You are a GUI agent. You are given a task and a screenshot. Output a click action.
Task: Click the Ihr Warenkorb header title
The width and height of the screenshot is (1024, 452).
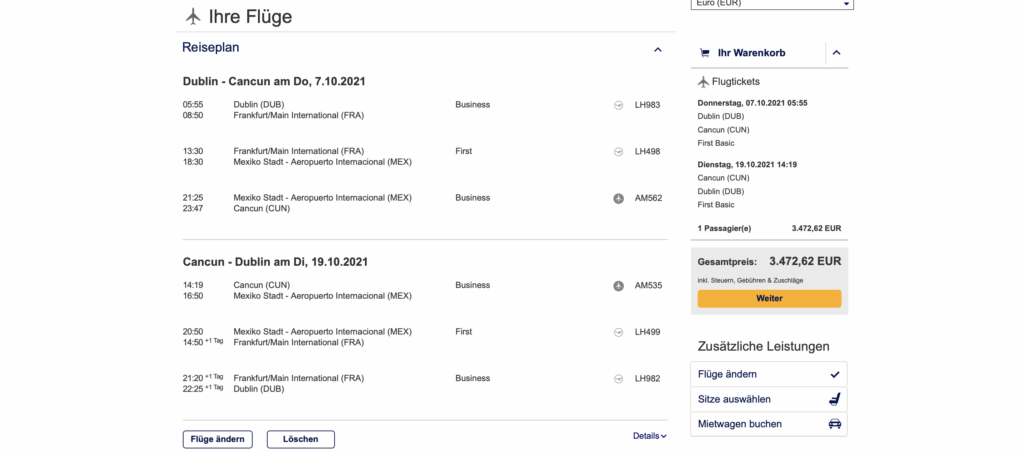coord(753,53)
